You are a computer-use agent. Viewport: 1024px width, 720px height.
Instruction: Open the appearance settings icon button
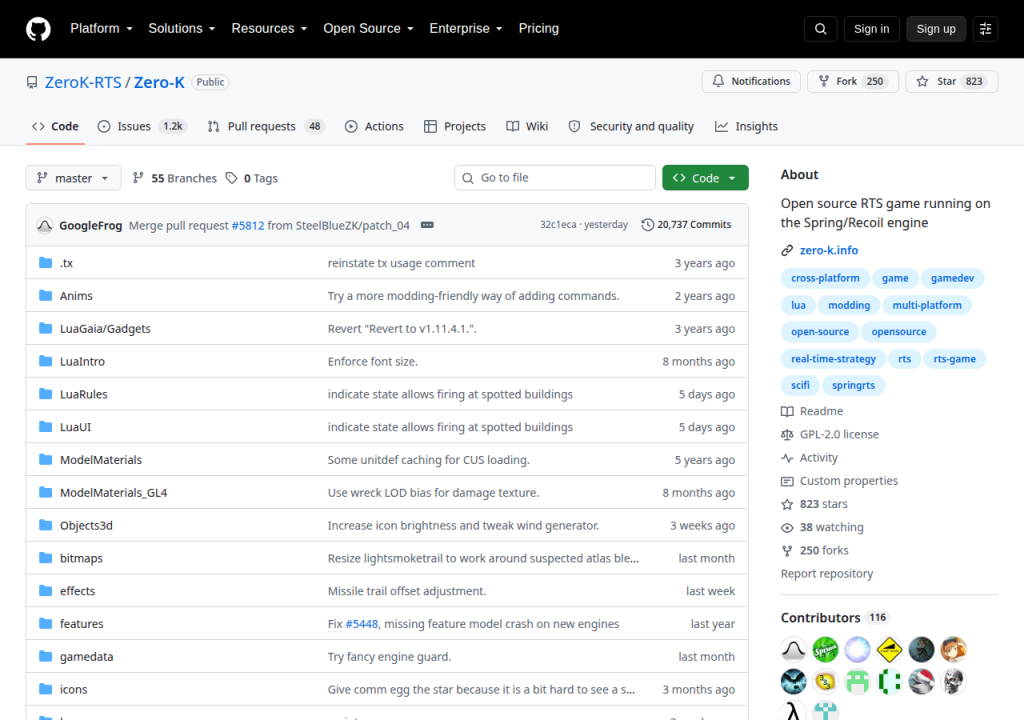[x=985, y=29]
